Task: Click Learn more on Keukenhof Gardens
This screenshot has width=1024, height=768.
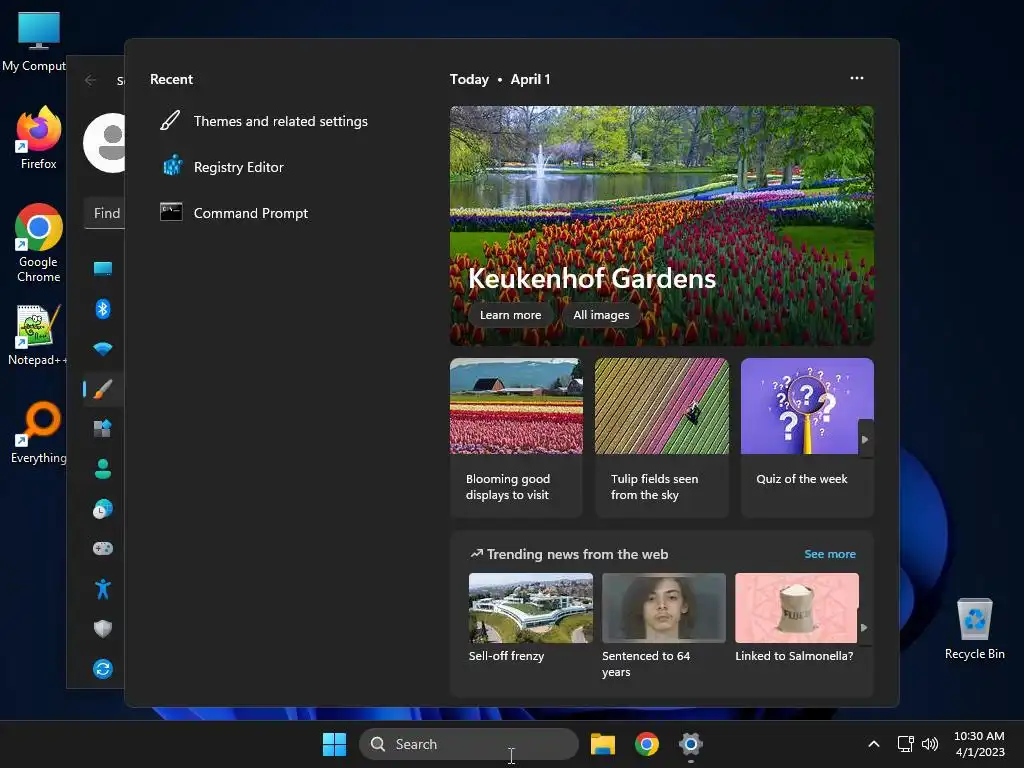Action: [x=510, y=315]
